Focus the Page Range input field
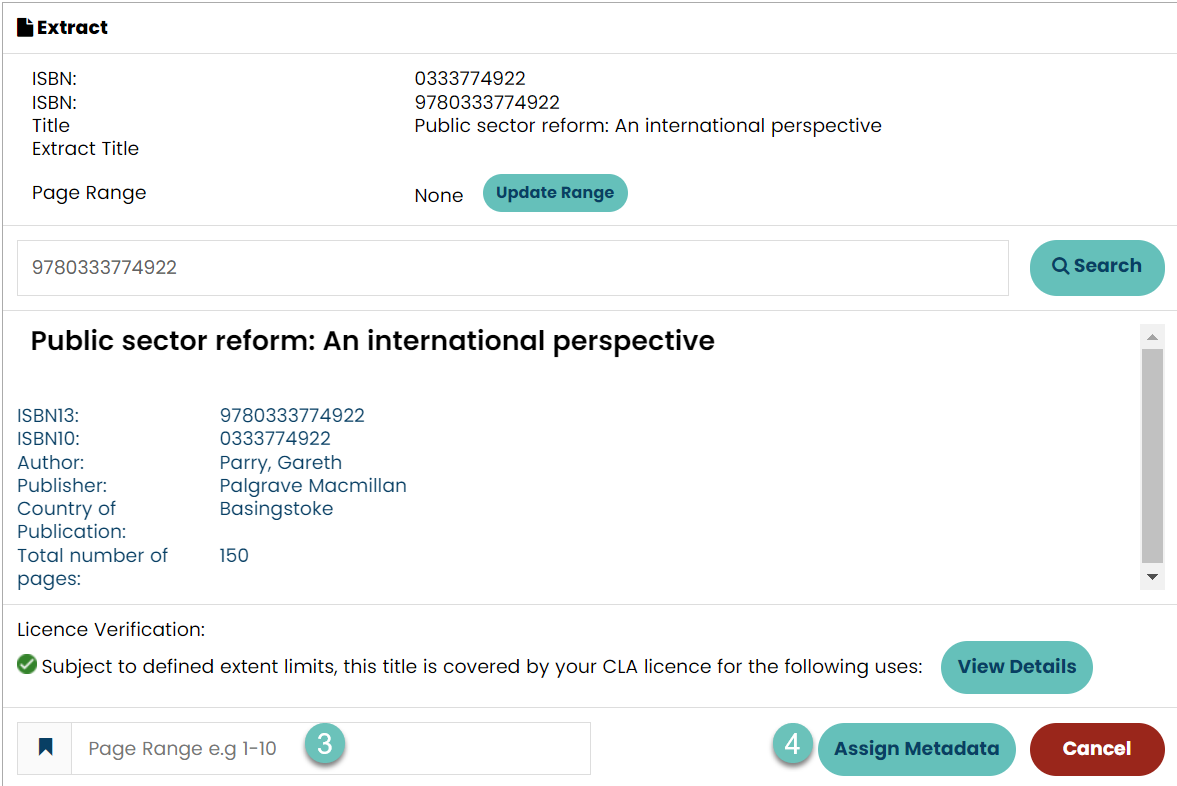This screenshot has height=786, width=1177. [x=330, y=748]
